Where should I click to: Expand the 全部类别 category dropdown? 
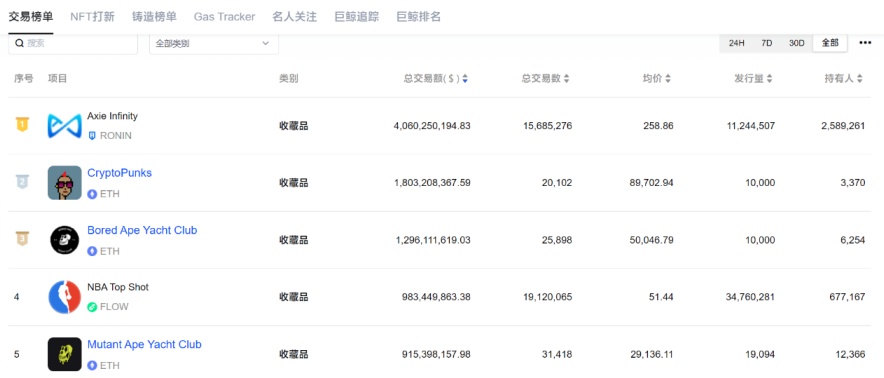214,43
